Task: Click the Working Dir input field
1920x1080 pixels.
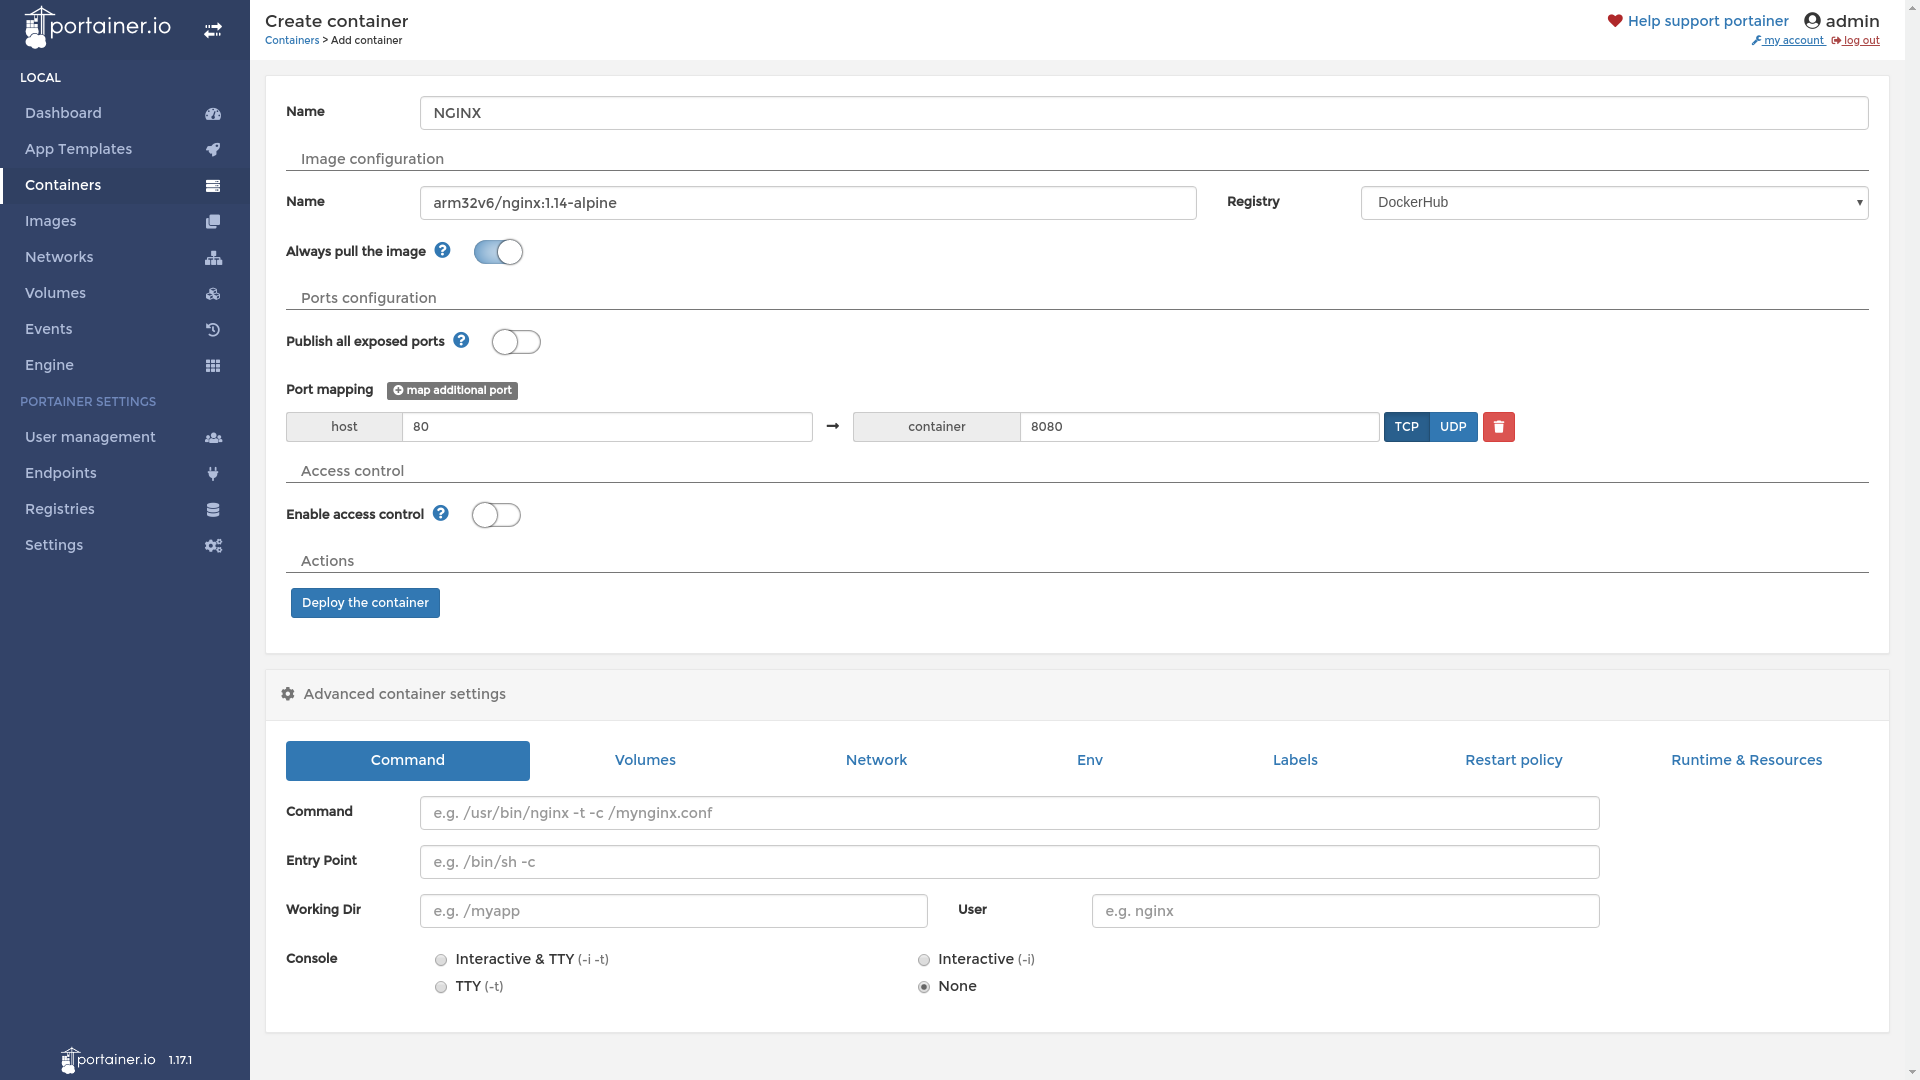Action: pyautogui.click(x=674, y=911)
